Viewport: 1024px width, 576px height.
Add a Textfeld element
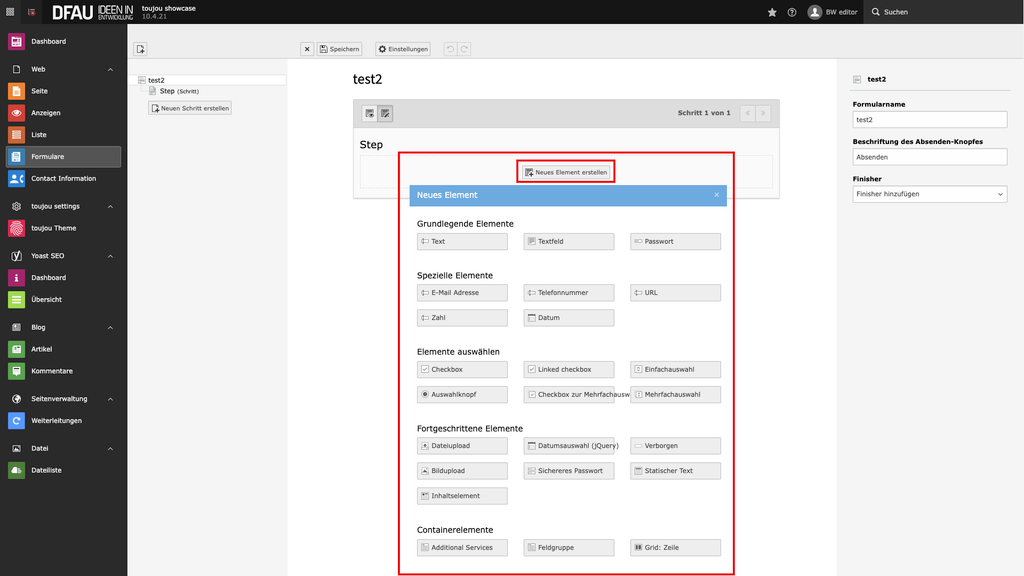[569, 242]
